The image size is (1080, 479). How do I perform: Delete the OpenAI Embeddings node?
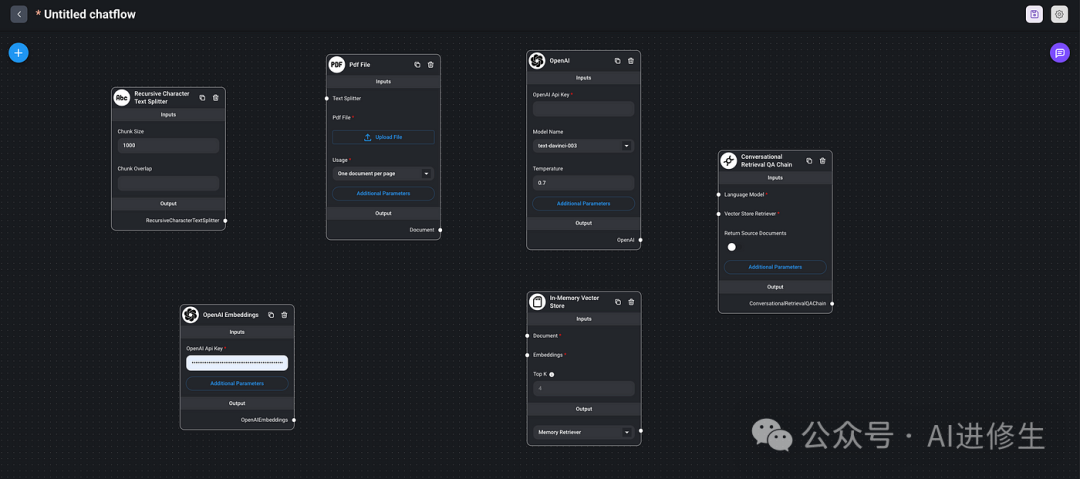(284, 315)
